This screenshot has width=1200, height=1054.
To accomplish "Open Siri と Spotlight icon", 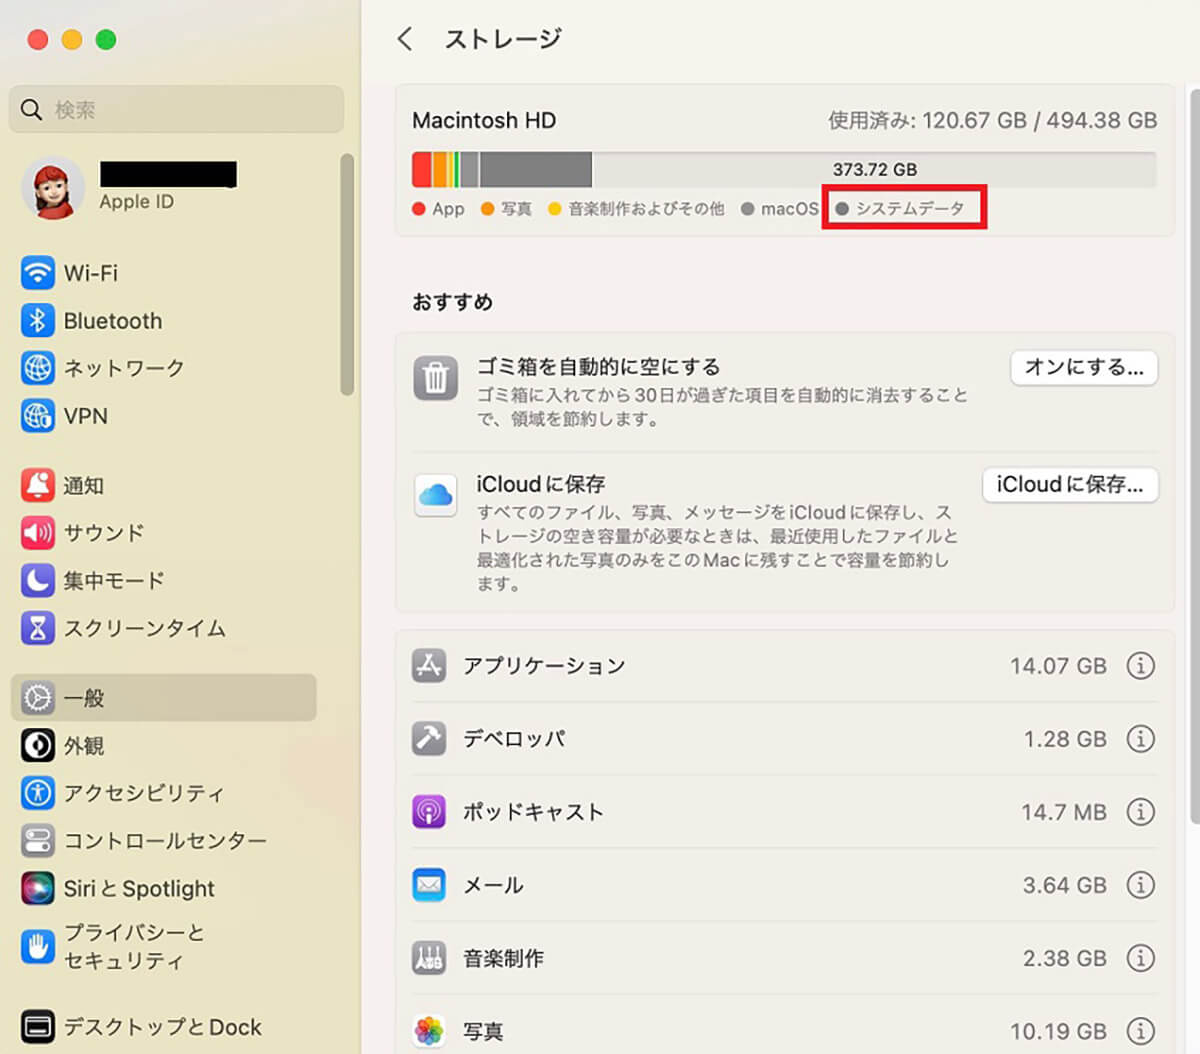I will tap(38, 887).
